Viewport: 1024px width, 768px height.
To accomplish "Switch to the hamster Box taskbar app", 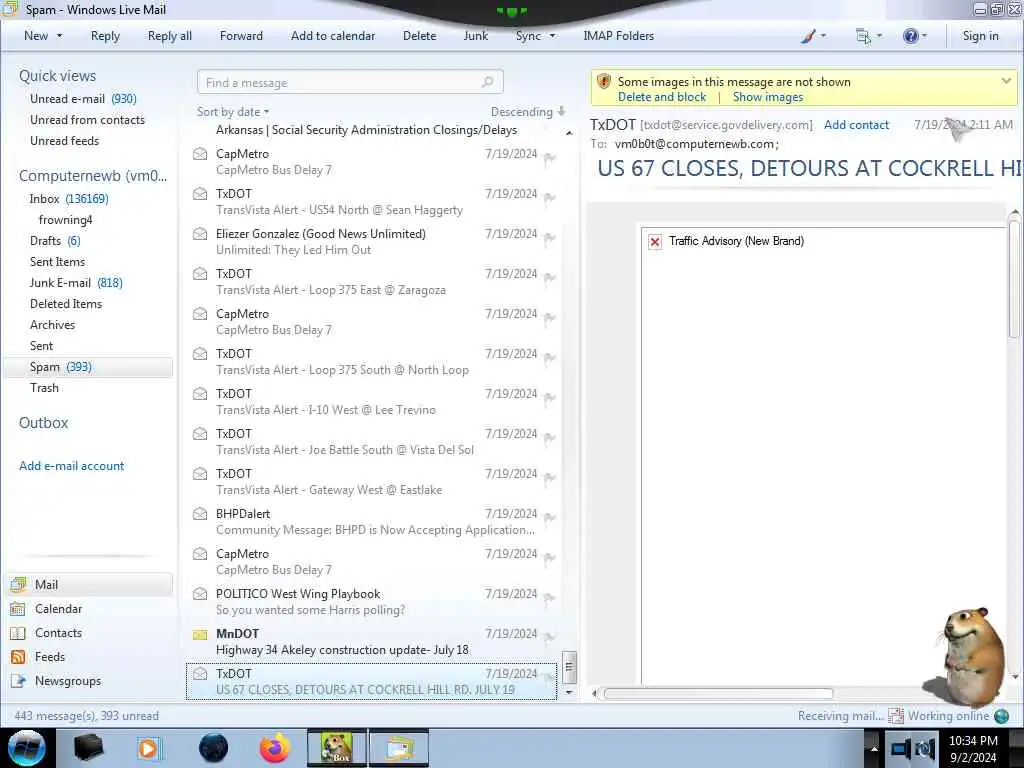I will pyautogui.click(x=336, y=748).
